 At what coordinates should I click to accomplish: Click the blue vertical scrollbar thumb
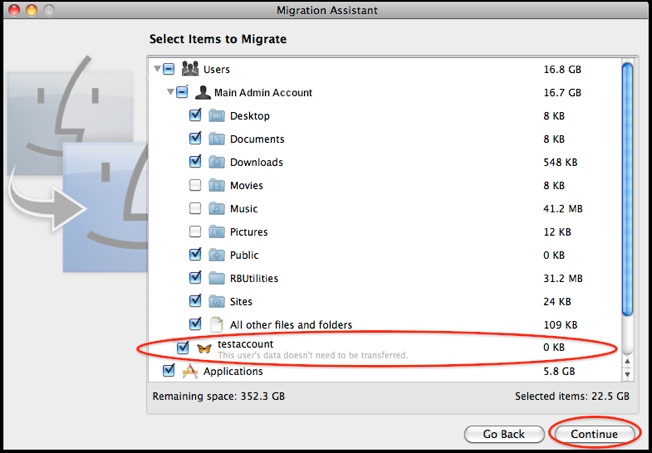(x=627, y=188)
